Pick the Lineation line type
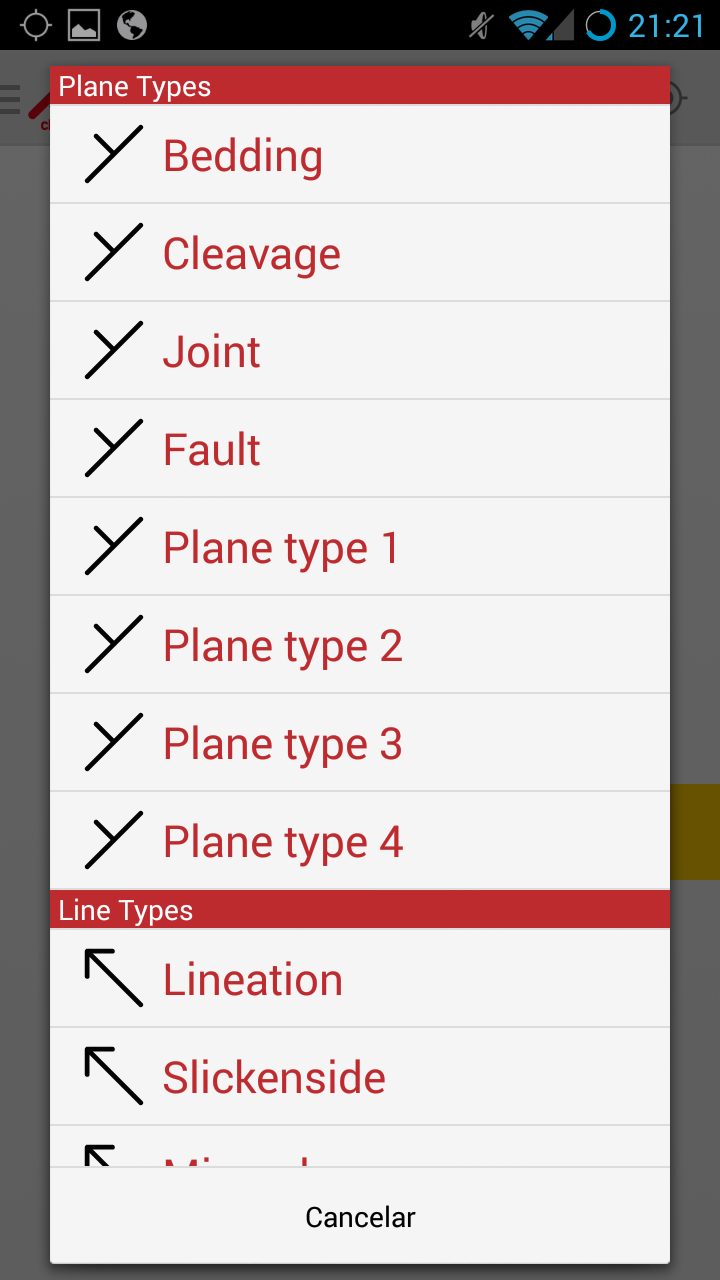This screenshot has width=720, height=1280. pyautogui.click(x=253, y=980)
